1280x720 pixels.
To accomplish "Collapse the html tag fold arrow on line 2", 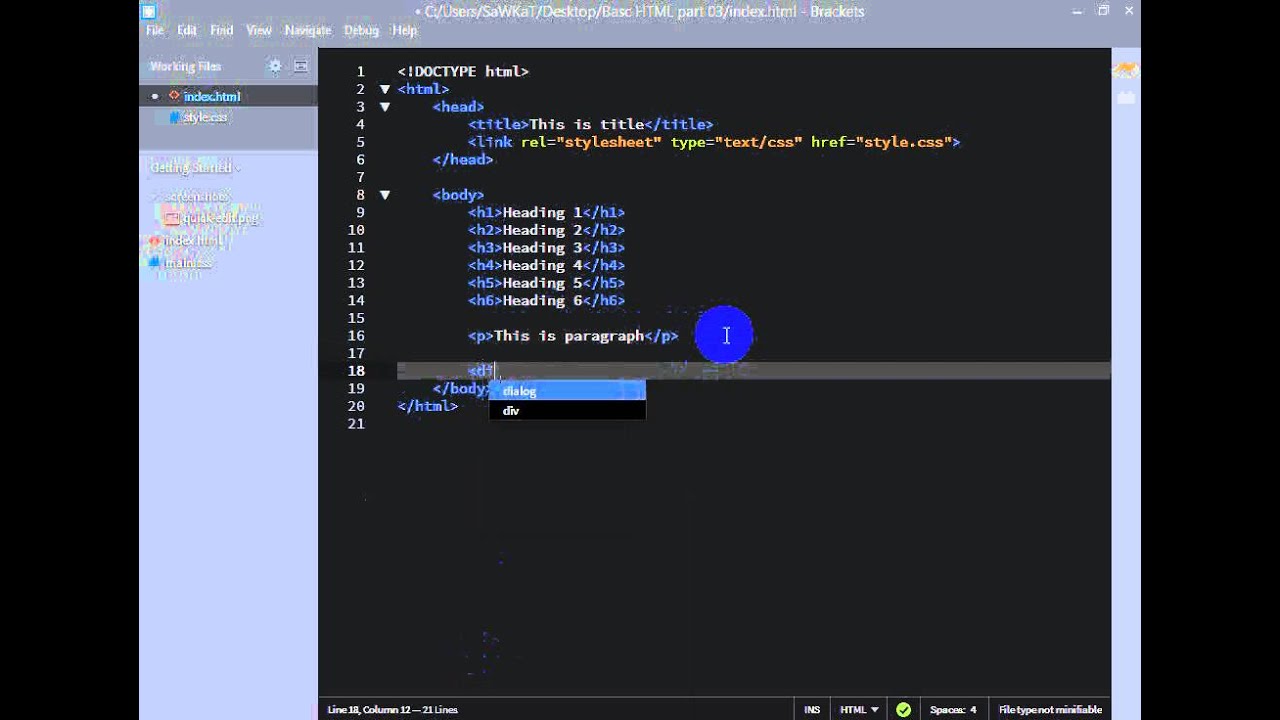I will point(385,89).
